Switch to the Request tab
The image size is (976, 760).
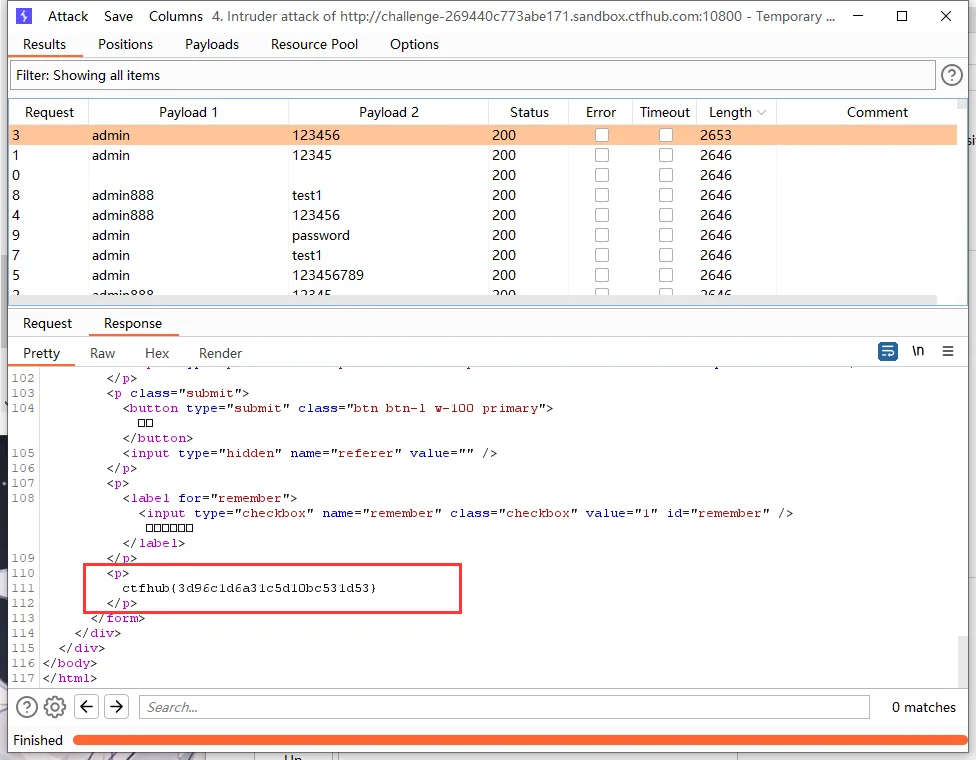click(x=48, y=323)
